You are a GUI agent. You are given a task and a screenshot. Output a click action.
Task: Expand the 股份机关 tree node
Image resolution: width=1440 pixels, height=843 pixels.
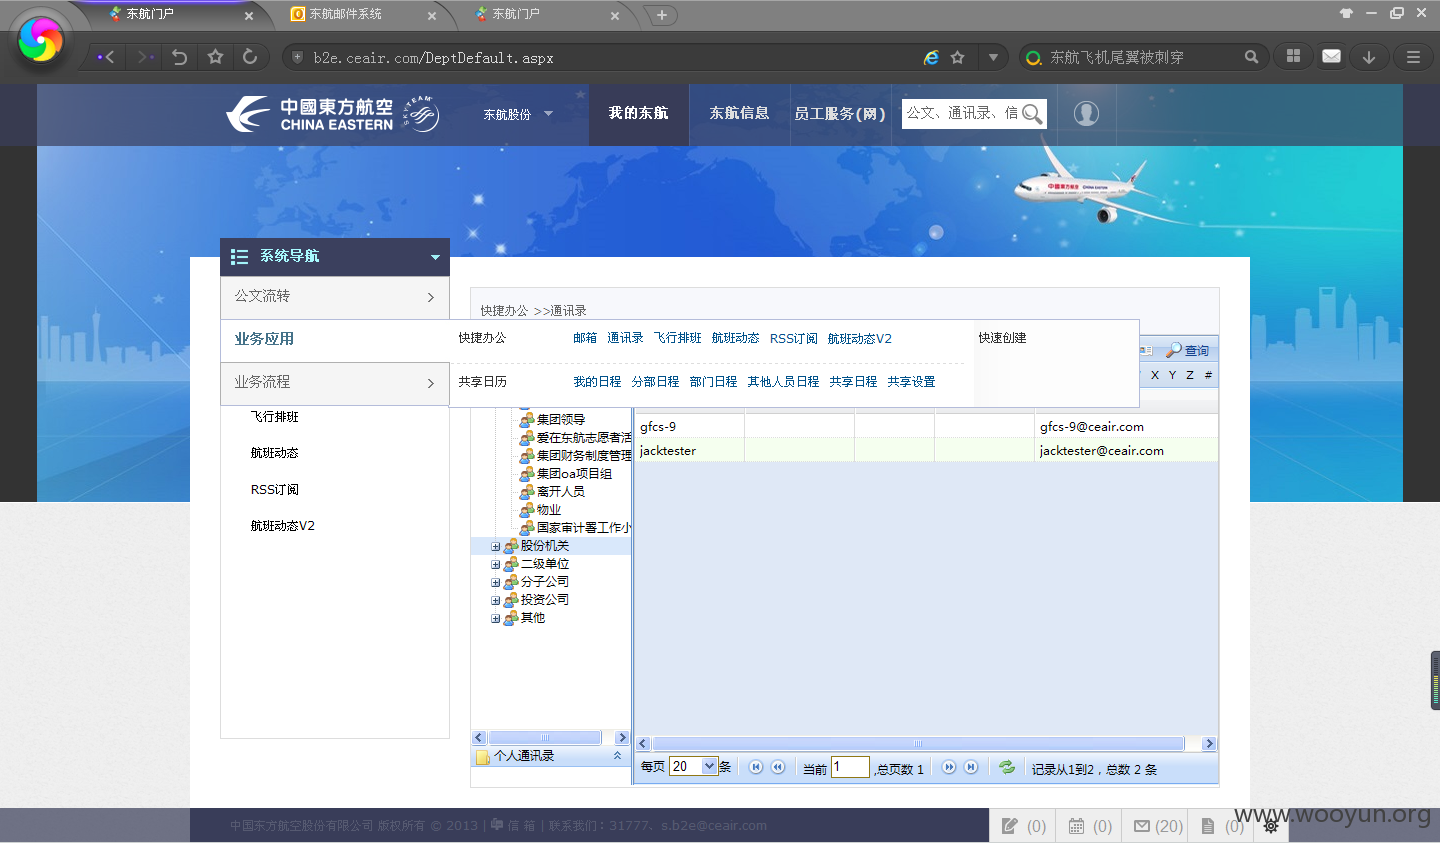point(495,547)
